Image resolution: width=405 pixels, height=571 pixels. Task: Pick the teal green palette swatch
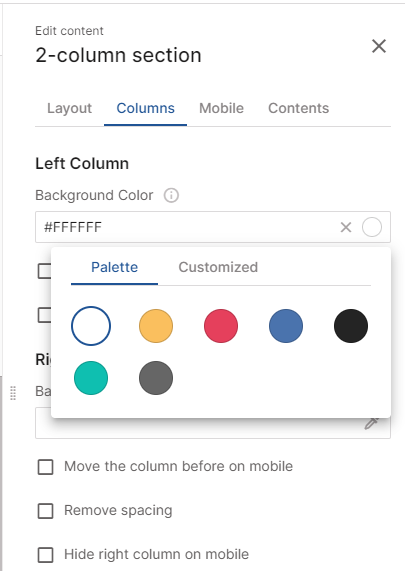pyautogui.click(x=91, y=378)
